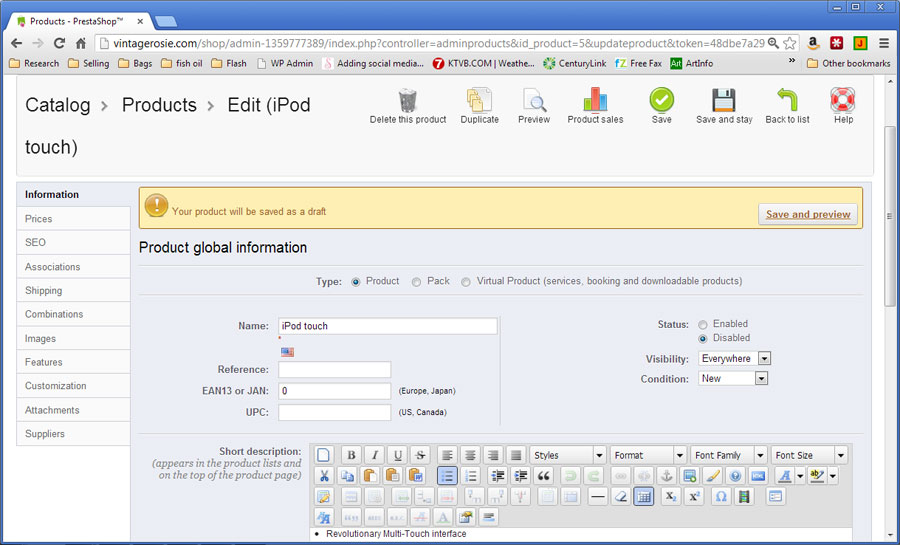Justify text in the editor
Viewport: 900px width, 545px height.
(x=516, y=455)
